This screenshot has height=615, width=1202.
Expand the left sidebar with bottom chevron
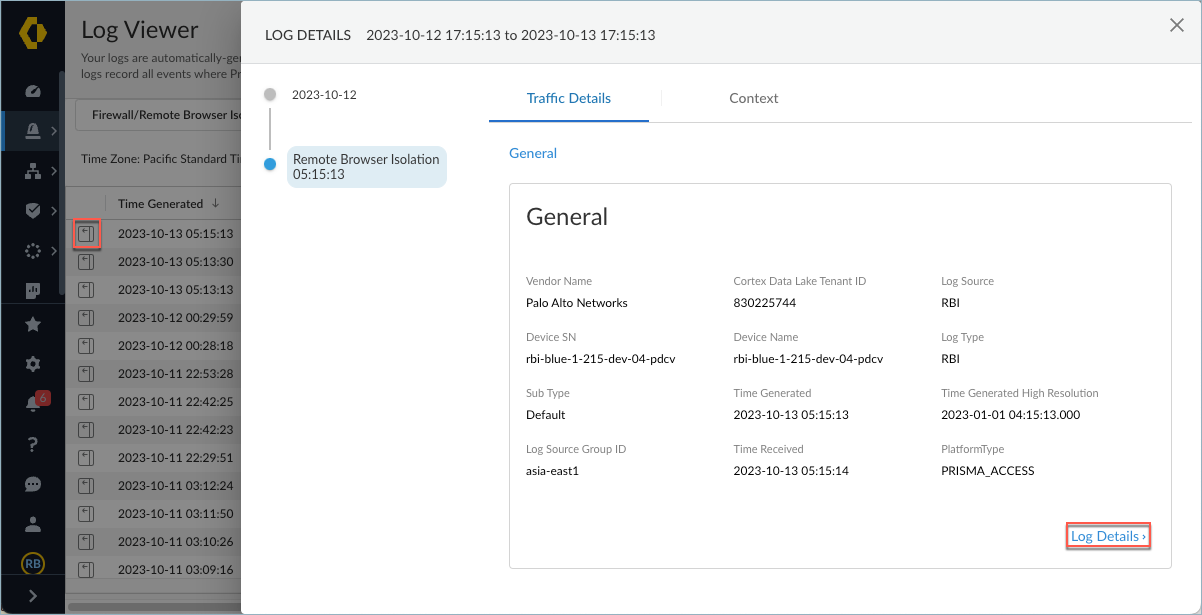tap(33, 596)
